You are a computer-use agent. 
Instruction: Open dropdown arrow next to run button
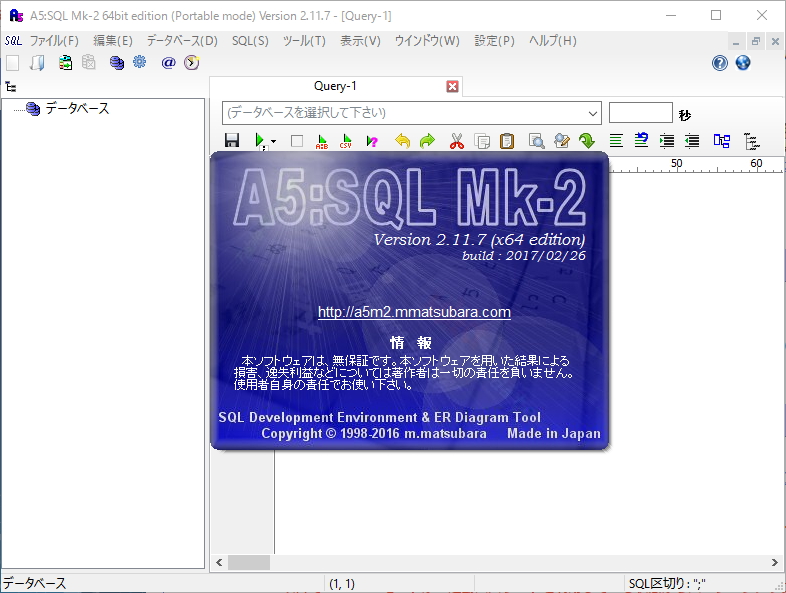pyautogui.click(x=273, y=141)
